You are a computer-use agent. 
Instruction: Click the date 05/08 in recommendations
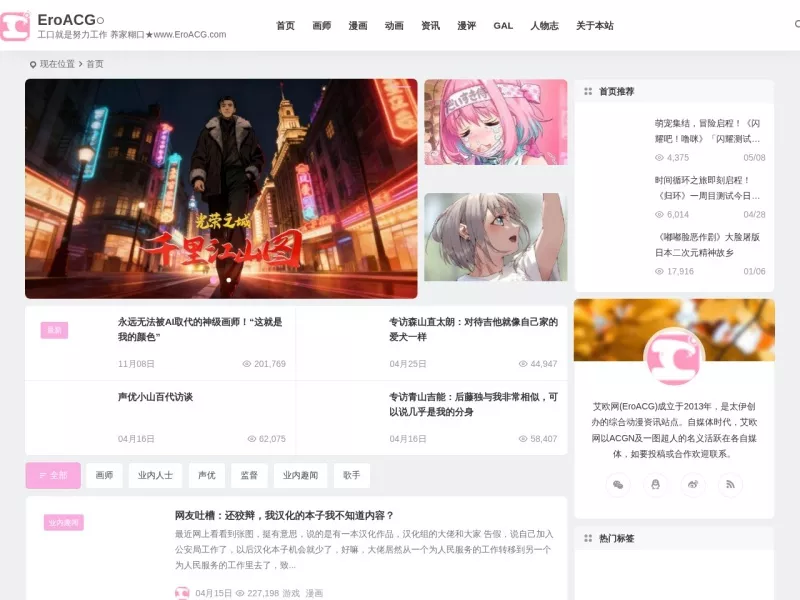click(x=754, y=158)
